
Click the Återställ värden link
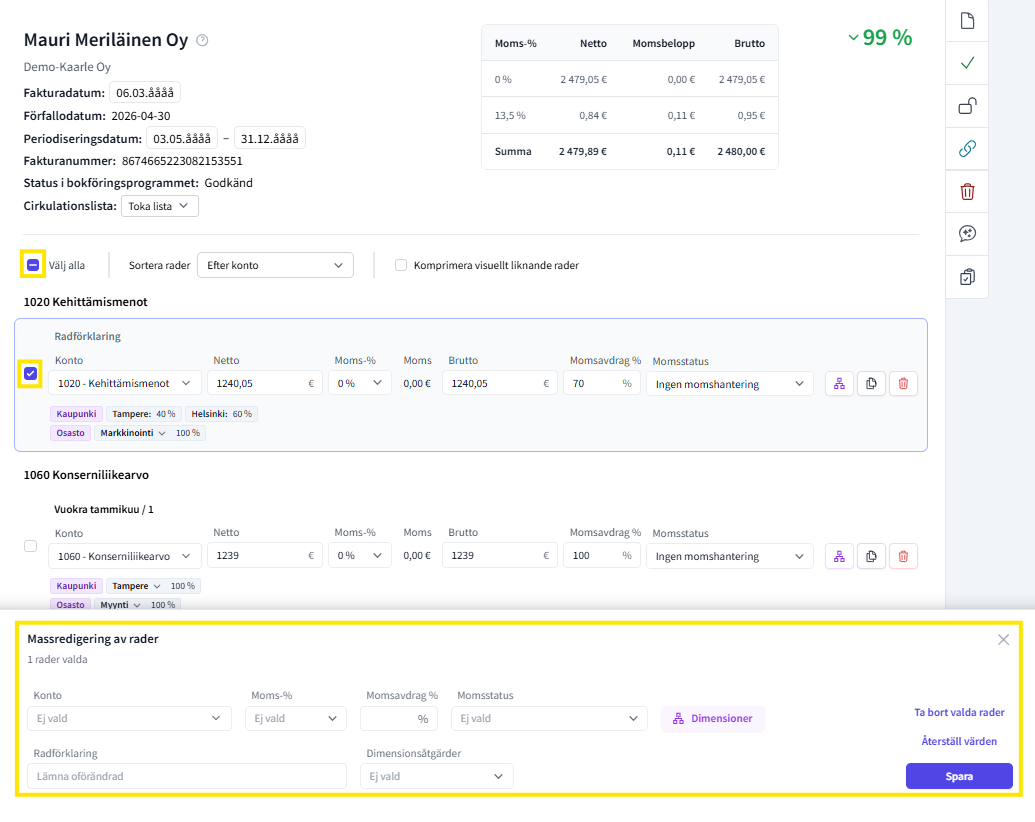click(959, 741)
